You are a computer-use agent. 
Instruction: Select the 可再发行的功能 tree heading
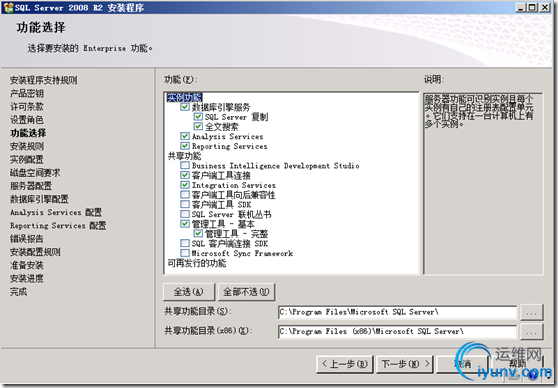click(x=197, y=263)
